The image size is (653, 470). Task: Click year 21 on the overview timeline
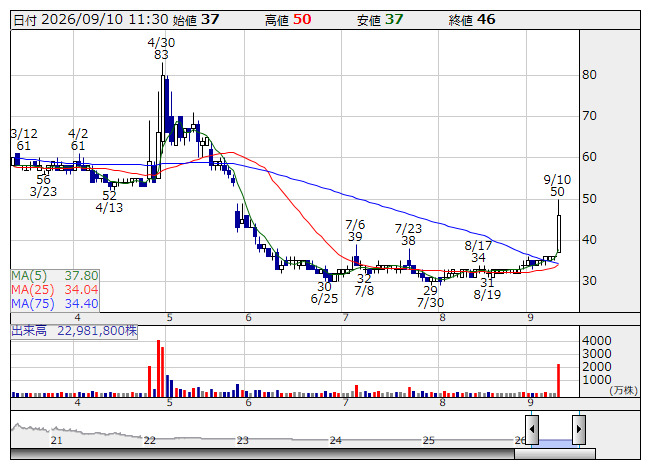coord(56,440)
